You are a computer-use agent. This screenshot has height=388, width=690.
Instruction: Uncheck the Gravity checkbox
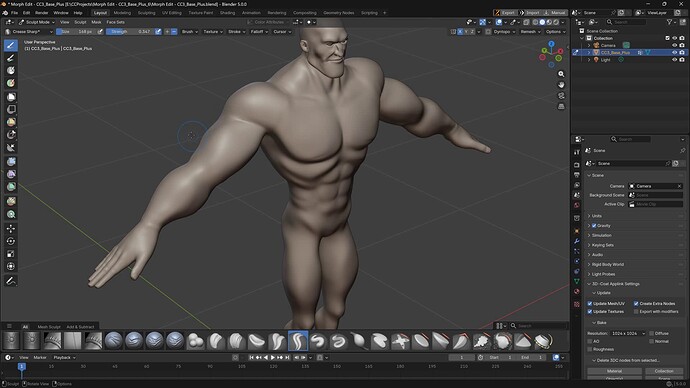coord(594,226)
